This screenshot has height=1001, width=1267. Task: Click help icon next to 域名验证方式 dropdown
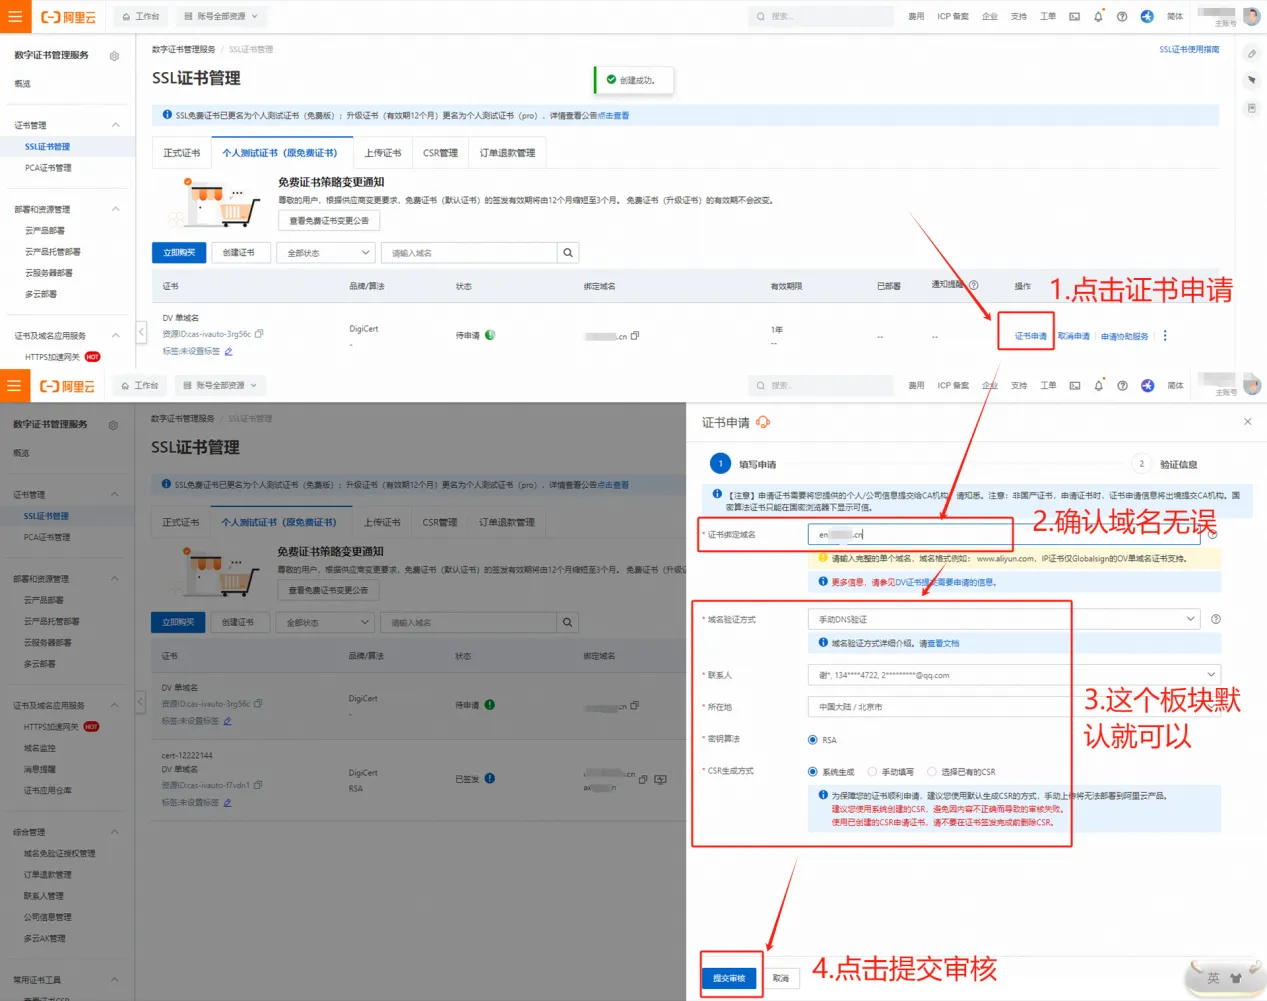(x=1215, y=619)
